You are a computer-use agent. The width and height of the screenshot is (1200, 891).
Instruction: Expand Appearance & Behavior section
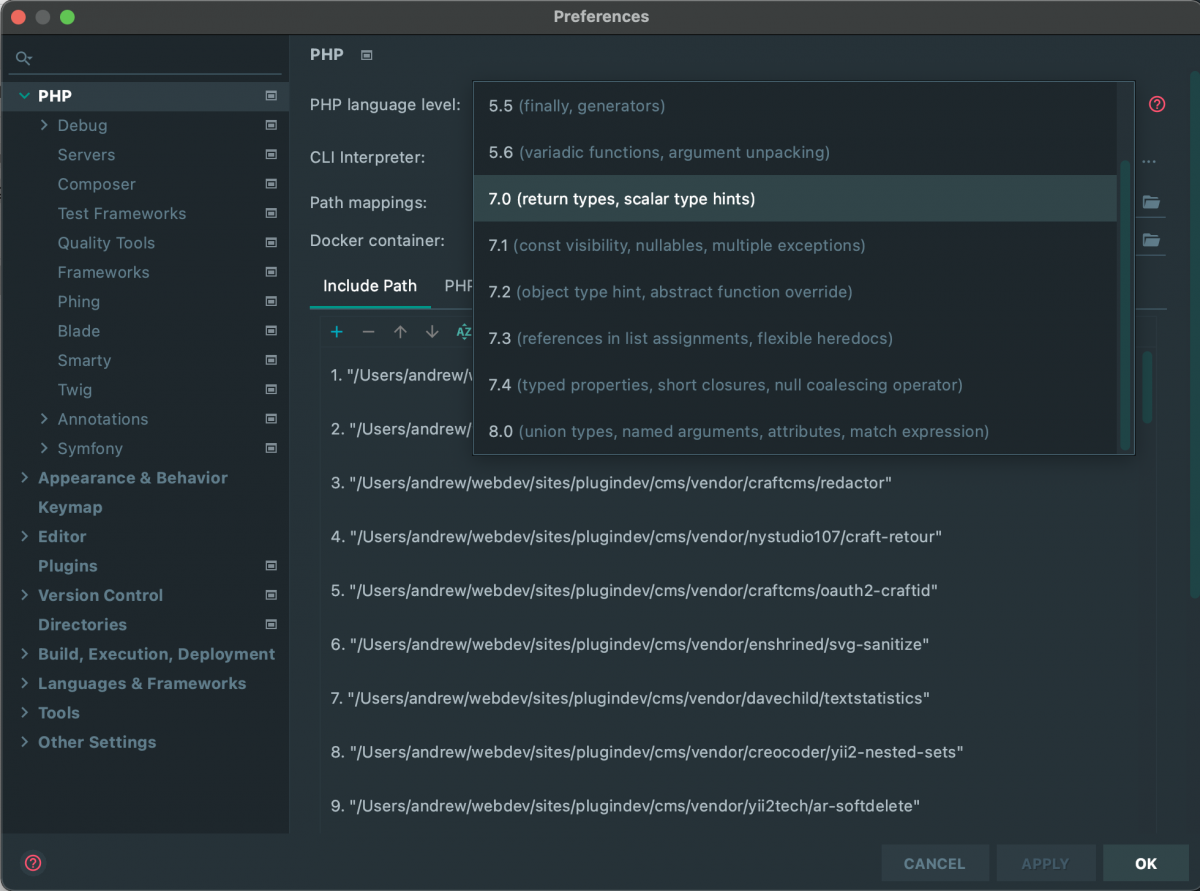(x=24, y=478)
